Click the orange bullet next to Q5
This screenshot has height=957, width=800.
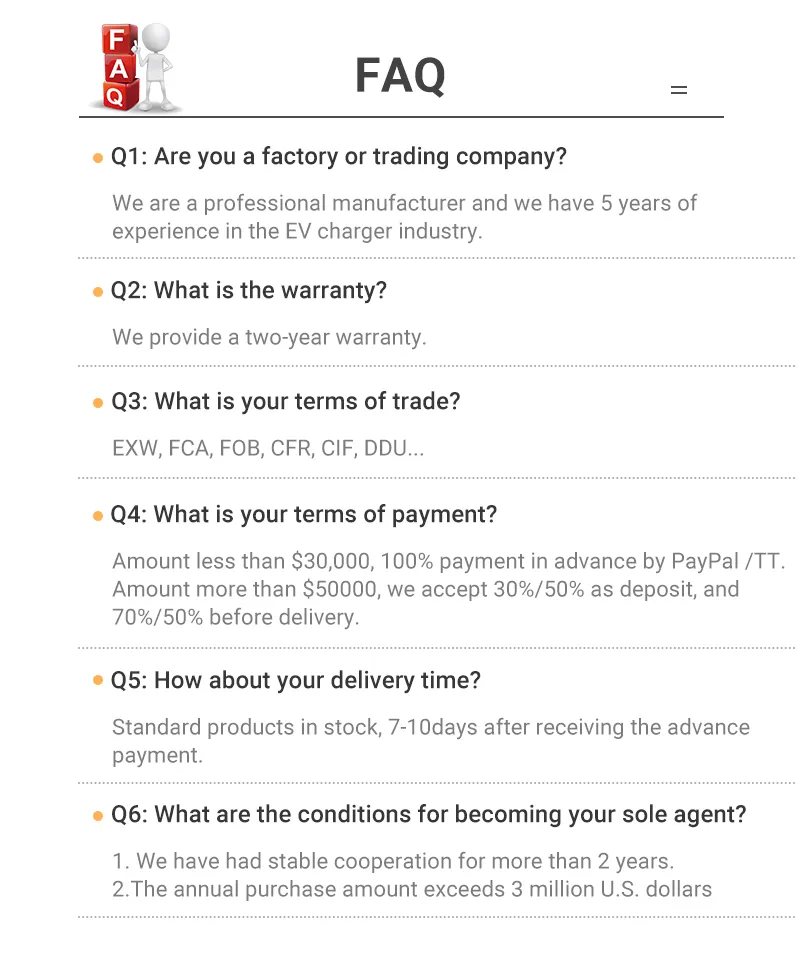tap(98, 681)
